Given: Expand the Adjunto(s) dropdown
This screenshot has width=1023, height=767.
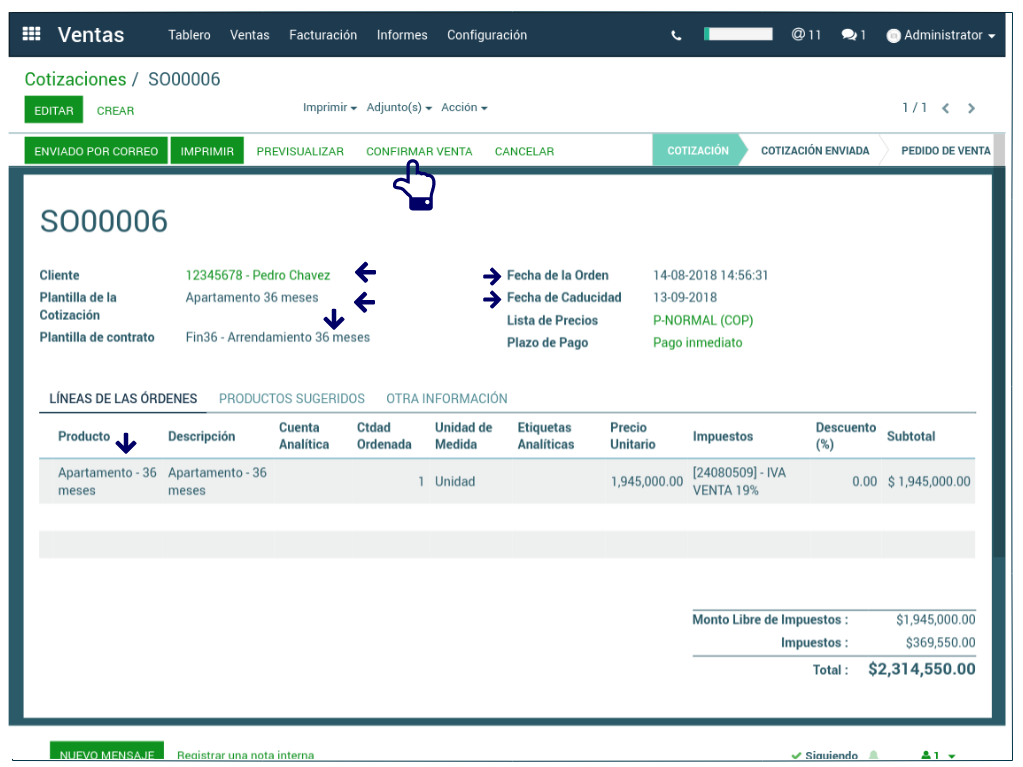Looking at the screenshot, I should pos(398,108).
